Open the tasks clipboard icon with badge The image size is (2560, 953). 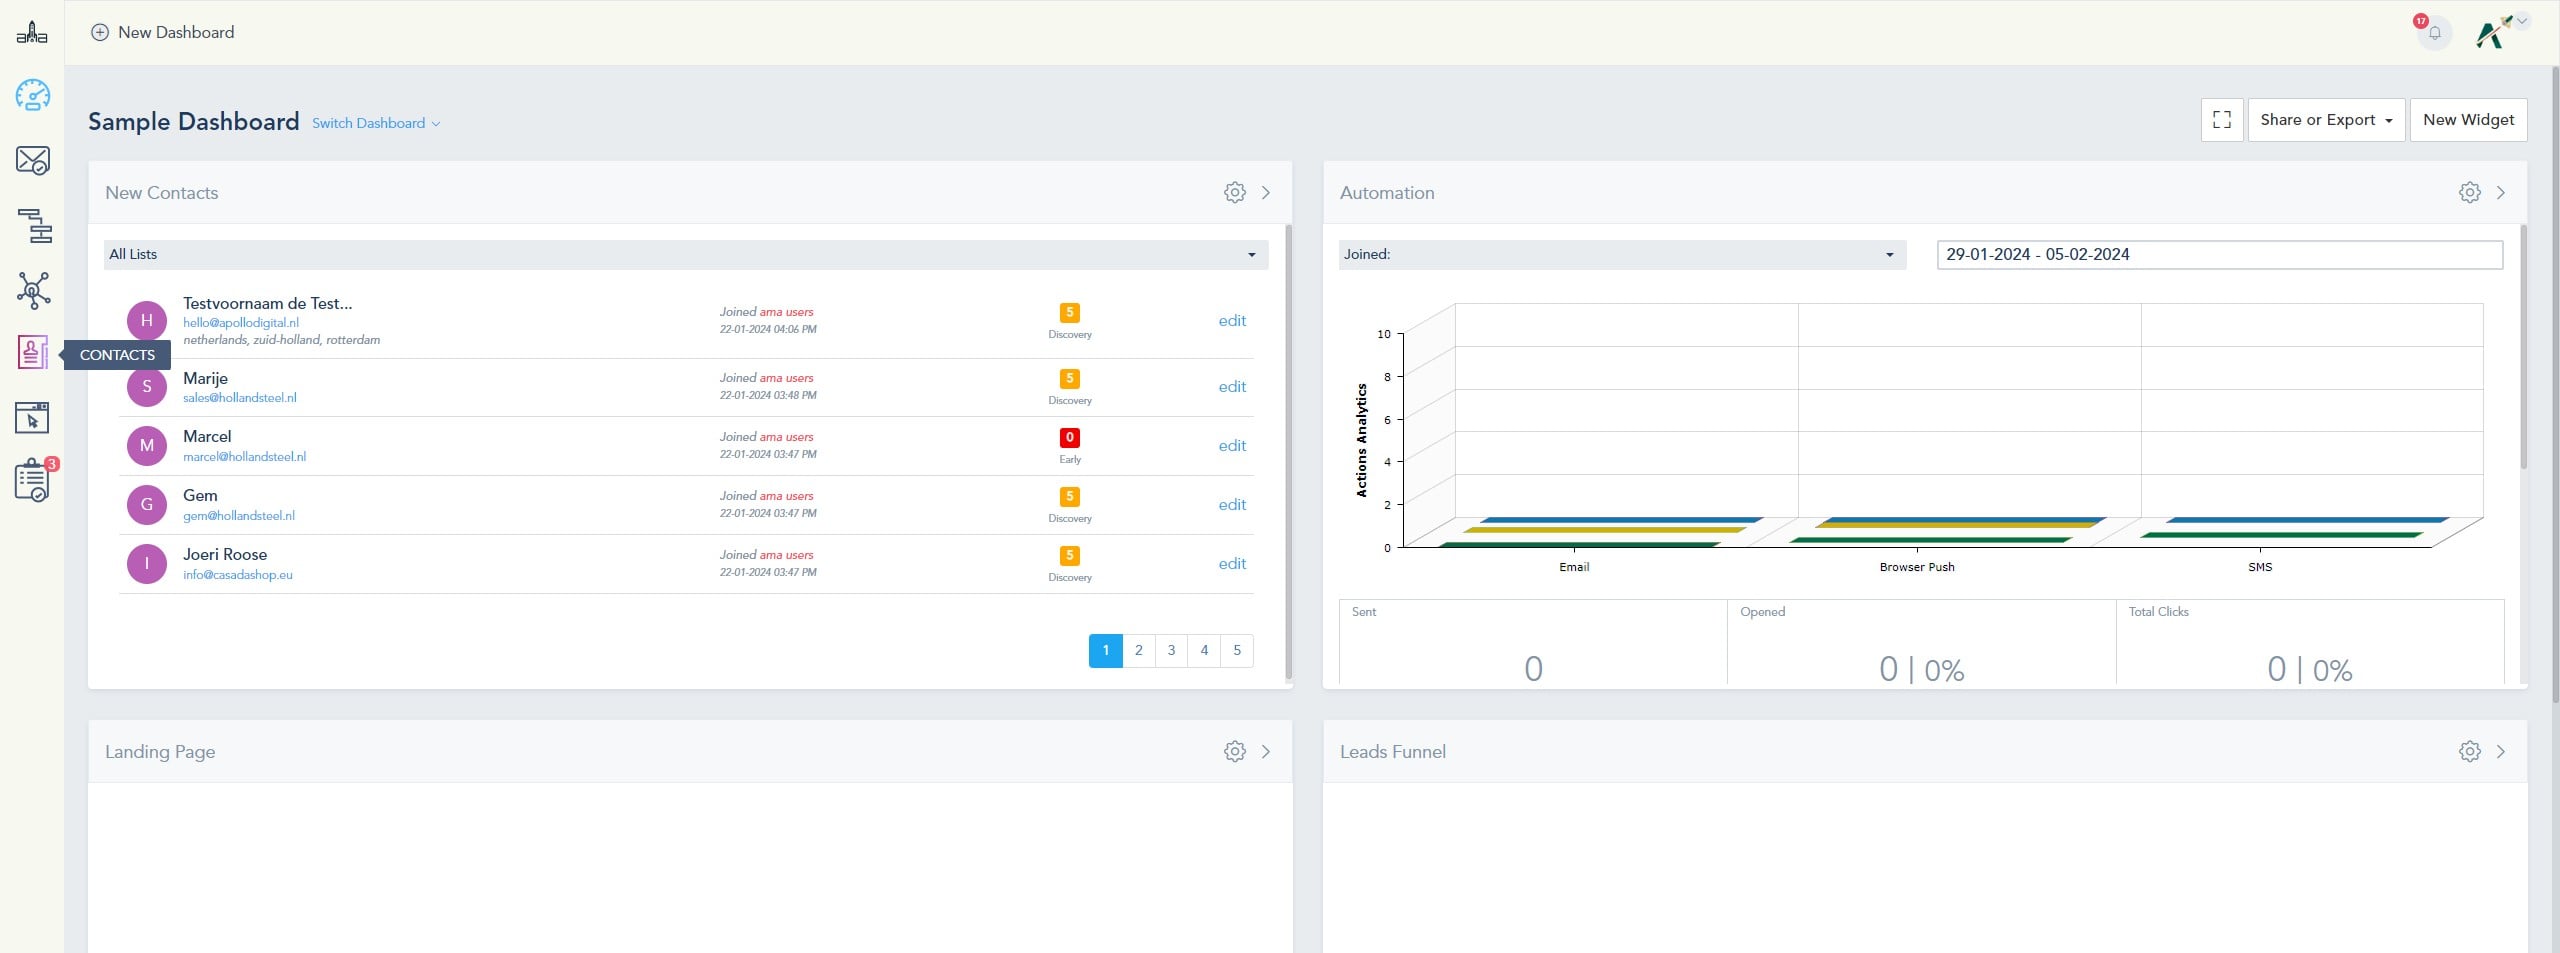click(x=33, y=481)
